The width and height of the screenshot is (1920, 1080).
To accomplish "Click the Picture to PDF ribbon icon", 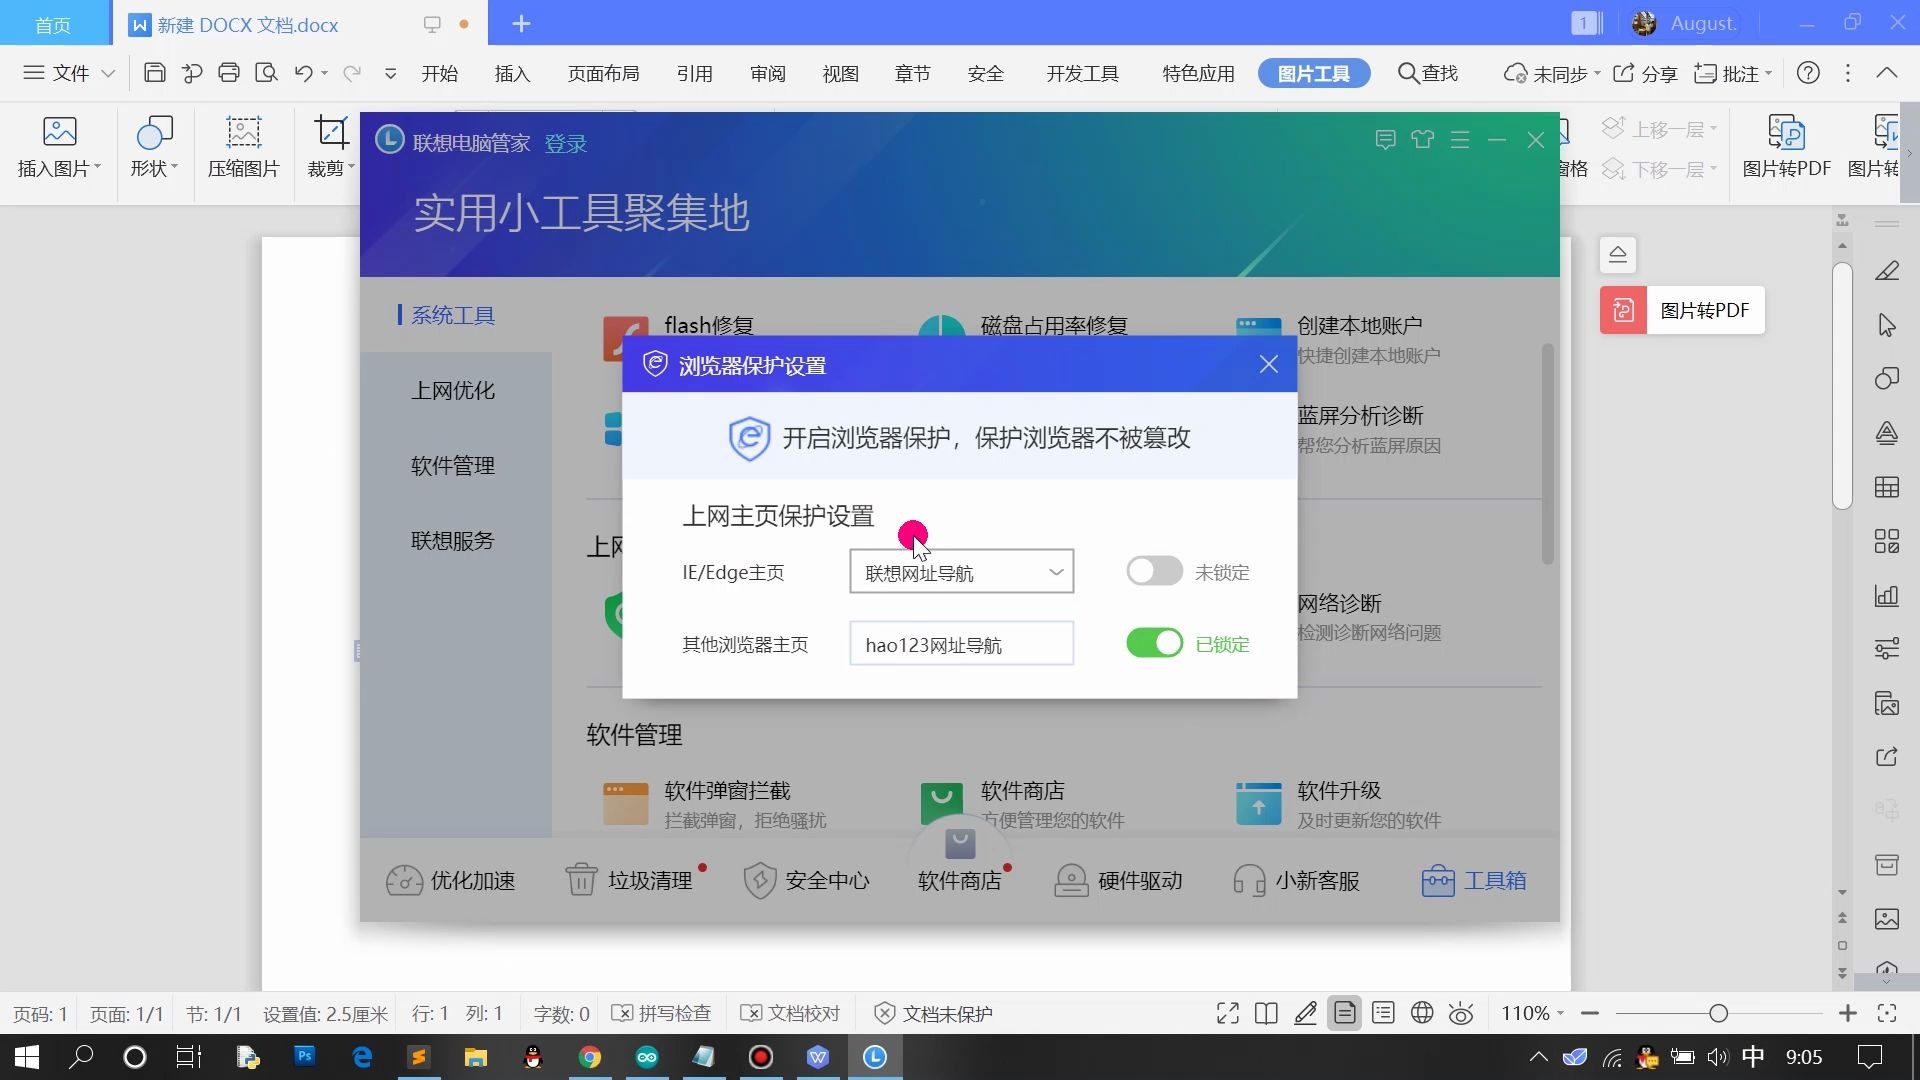I will coord(1786,147).
